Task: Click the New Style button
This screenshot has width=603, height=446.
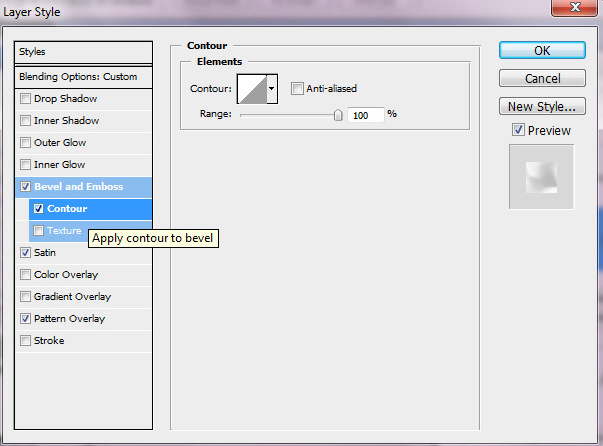Action: pyautogui.click(x=541, y=106)
